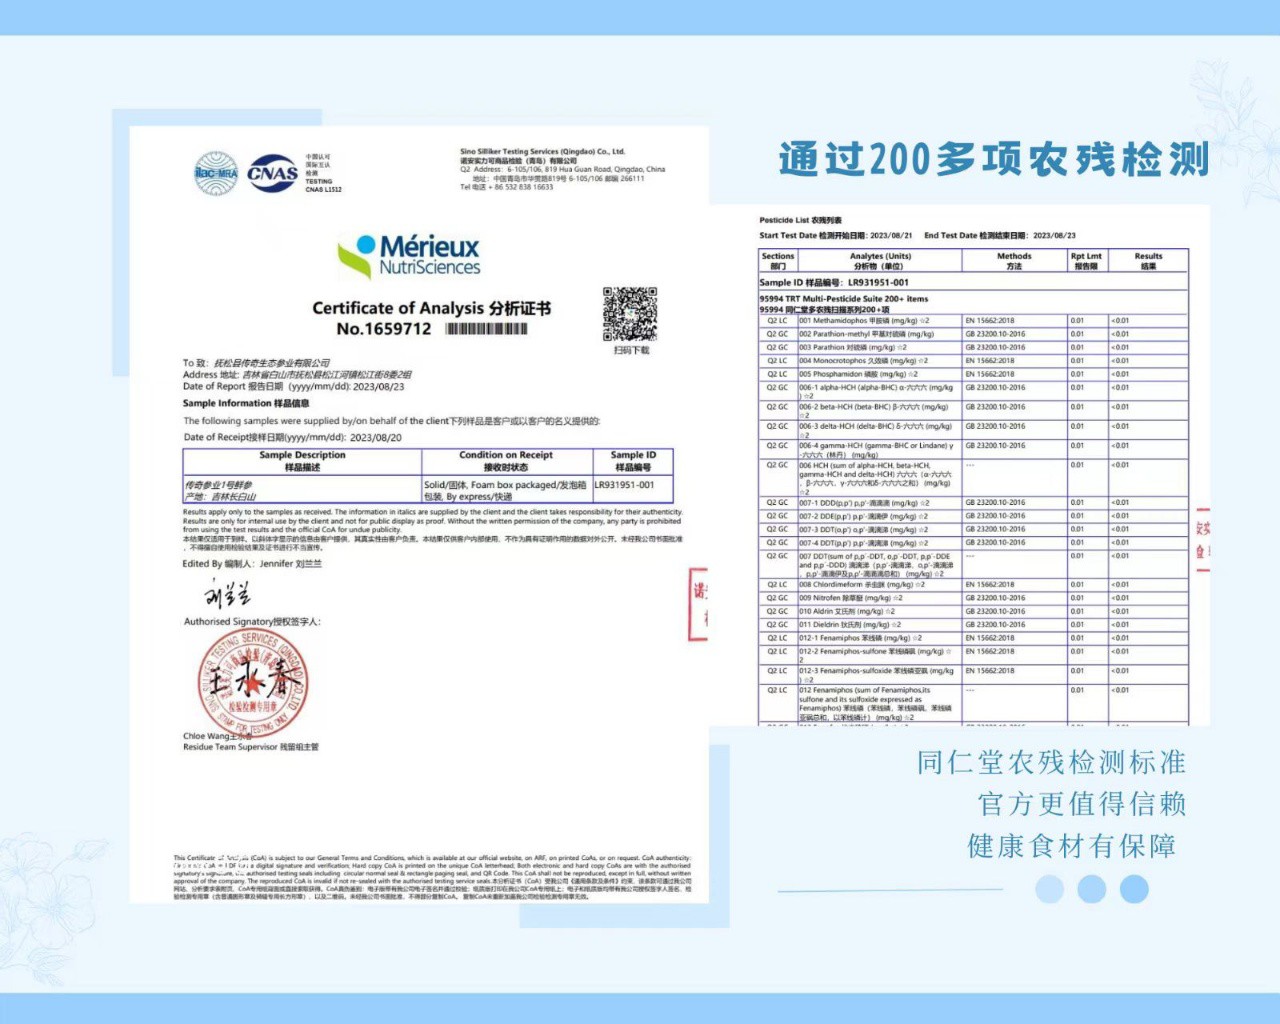The height and width of the screenshot is (1024, 1280).
Task: Click the partial red stamp at certificate edge
Action: point(698,603)
